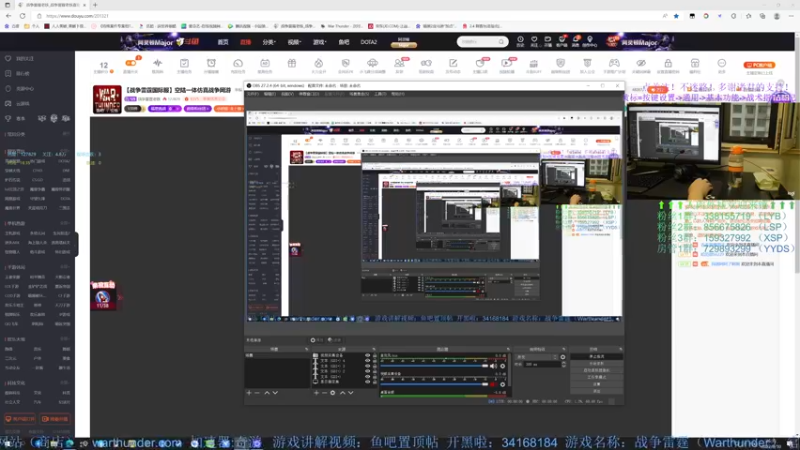
Task: Toggle visibility of 文本 (GDI+) 3 source
Action: click(x=367, y=366)
